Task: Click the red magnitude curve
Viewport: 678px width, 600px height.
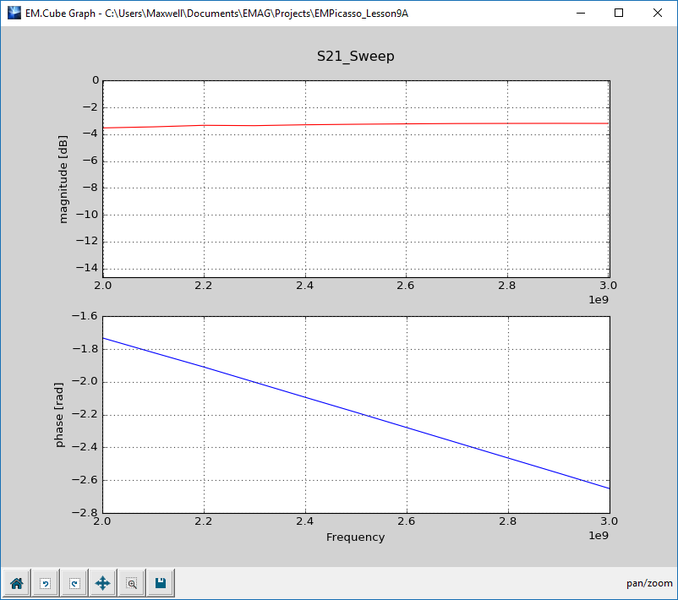Action: coord(355,124)
